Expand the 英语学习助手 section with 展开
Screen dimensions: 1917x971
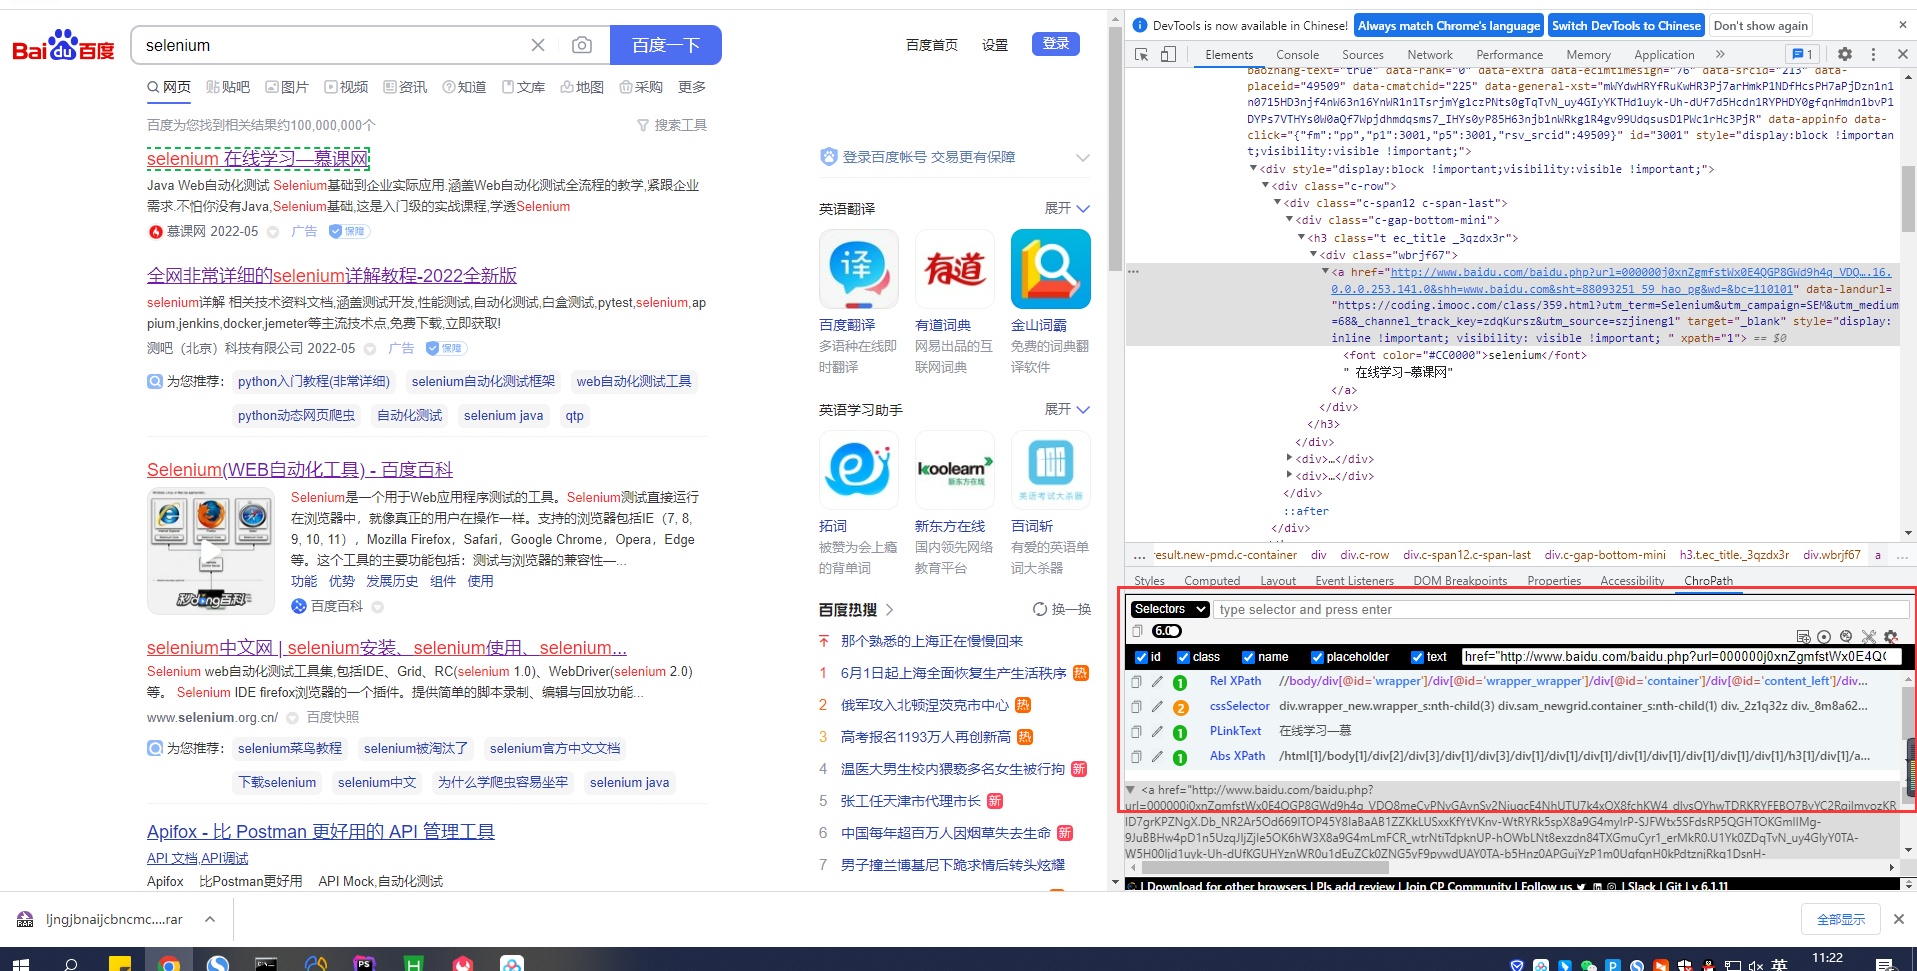tap(1067, 409)
